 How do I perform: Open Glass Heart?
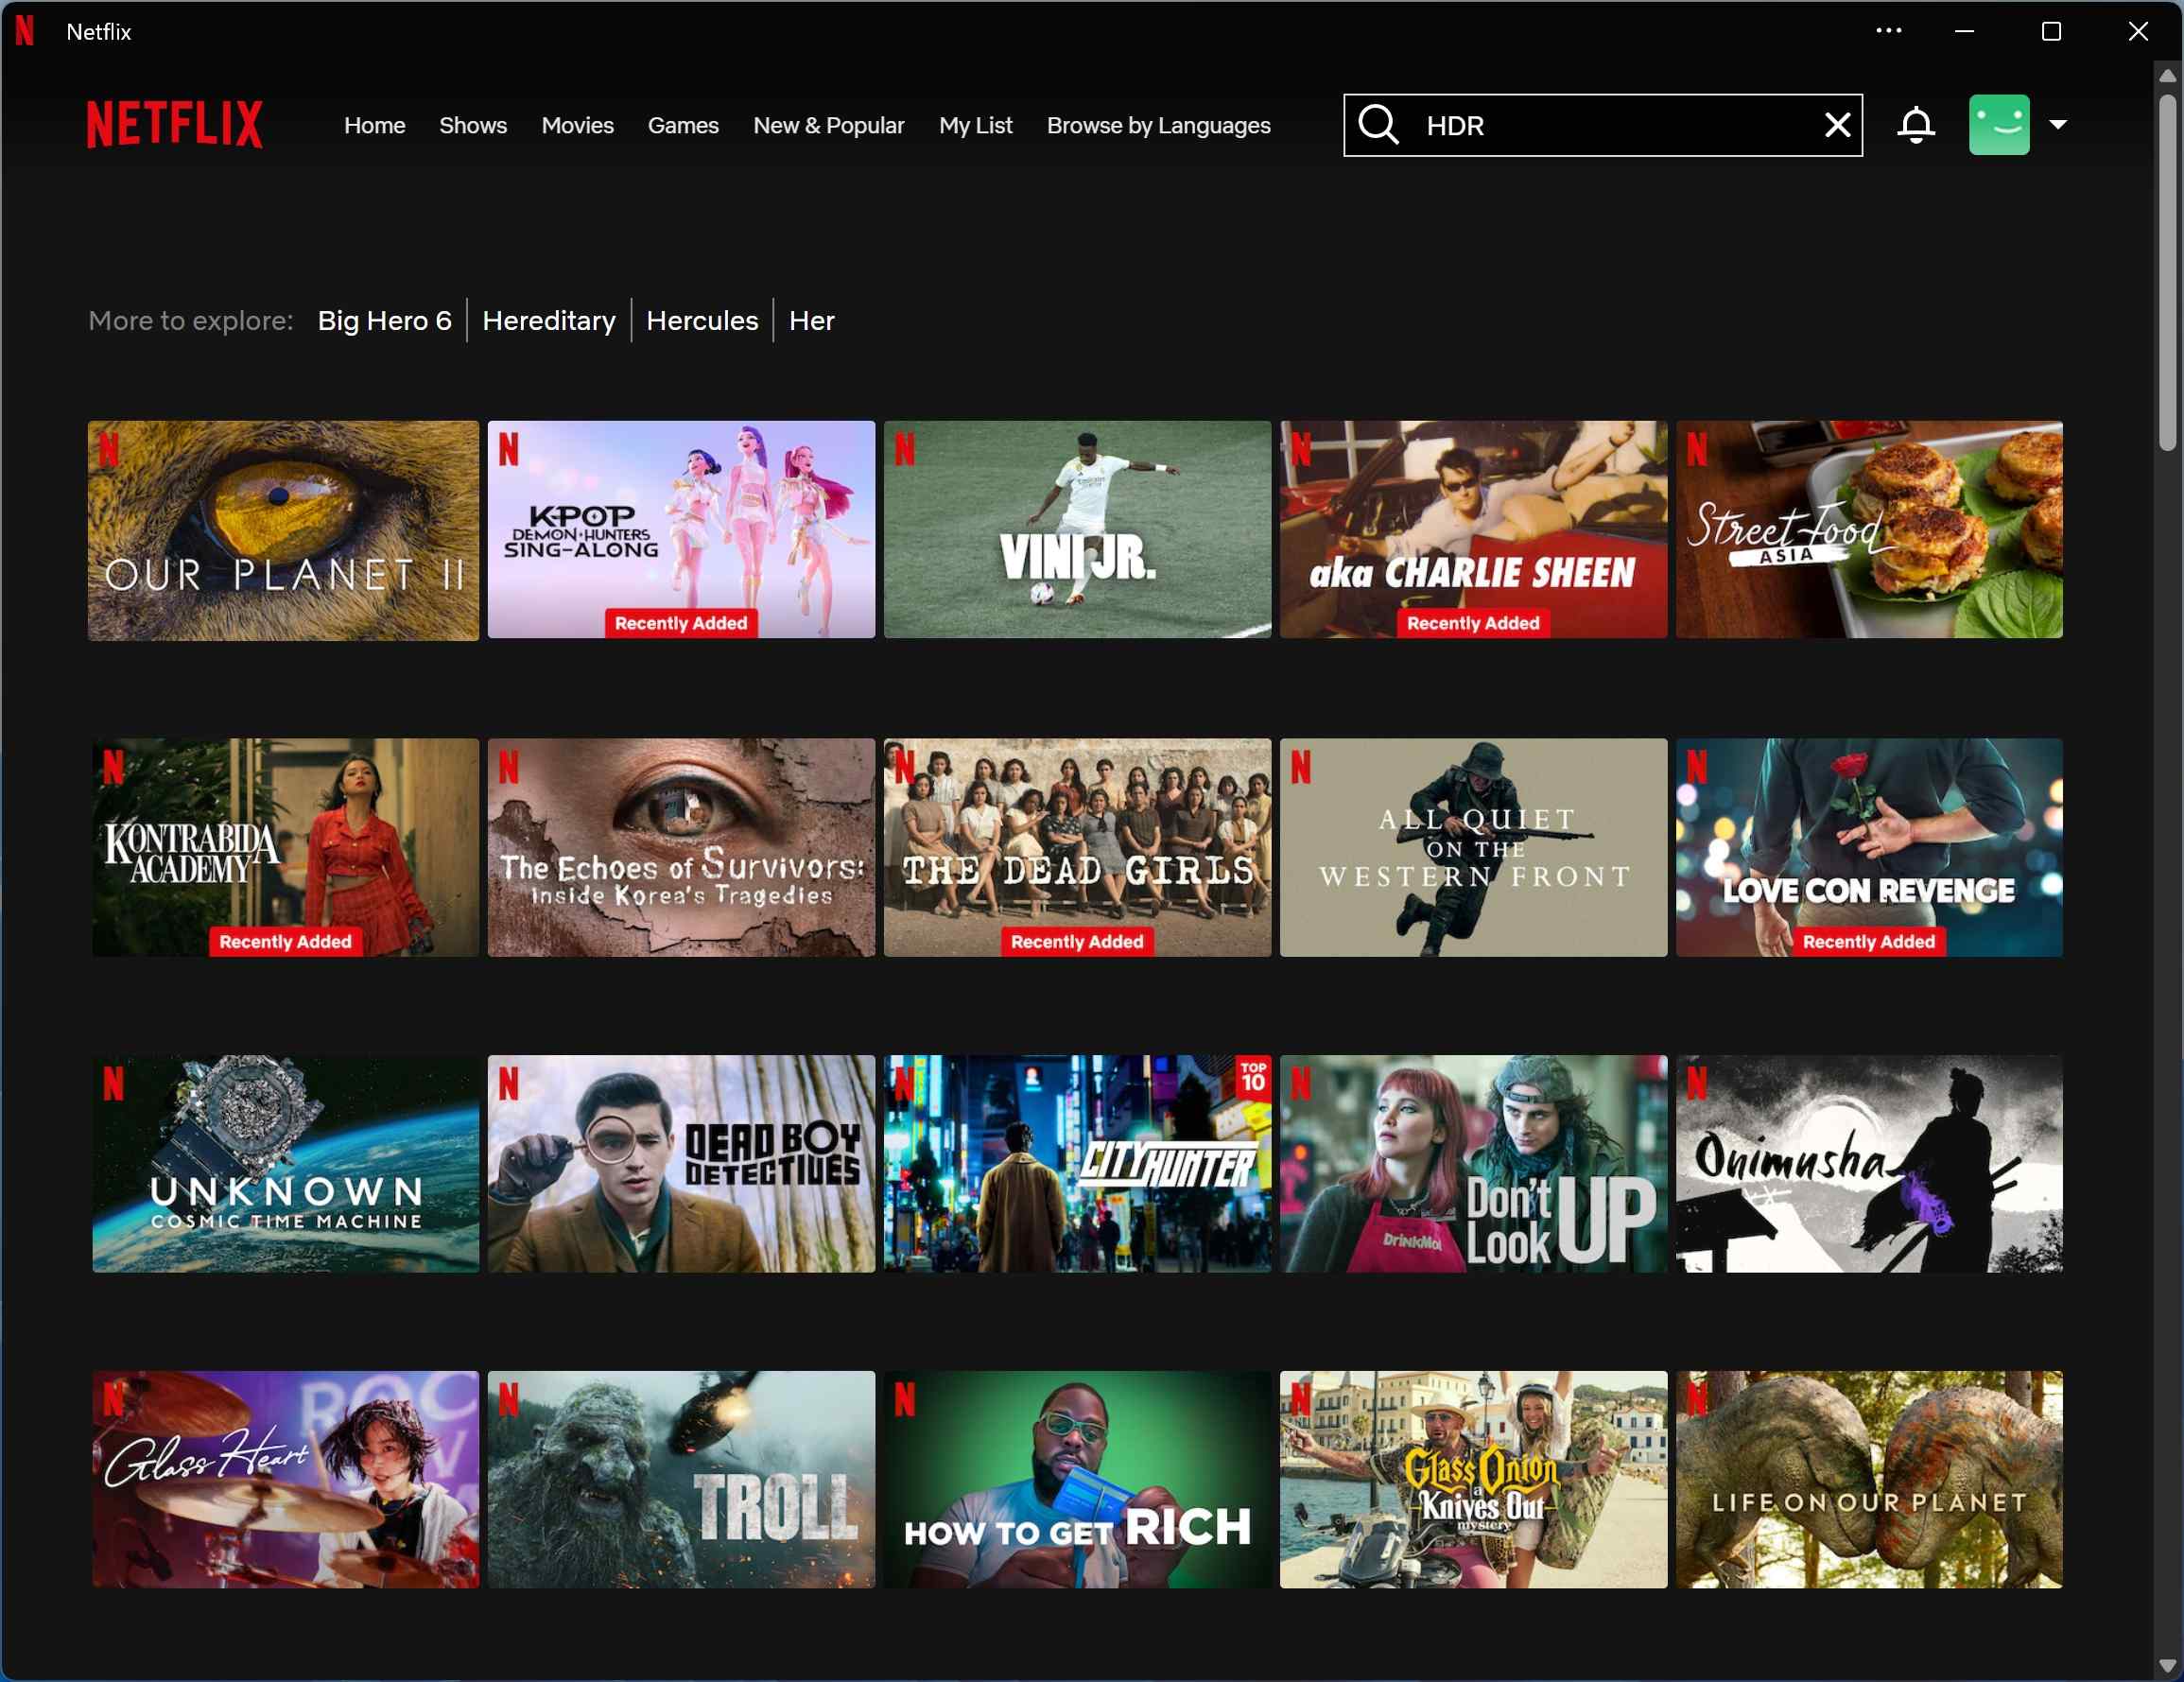[x=285, y=1479]
